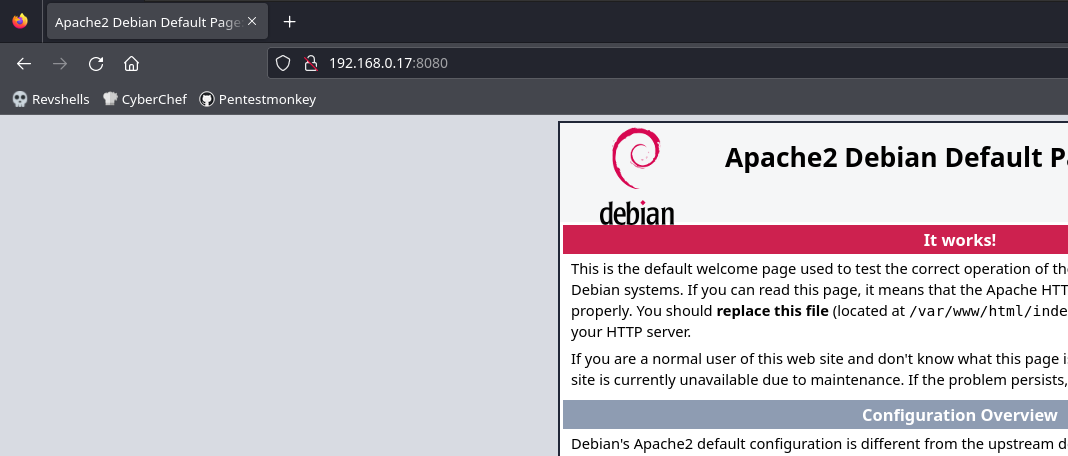Click the insecure connection padlock icon

[x=311, y=63]
